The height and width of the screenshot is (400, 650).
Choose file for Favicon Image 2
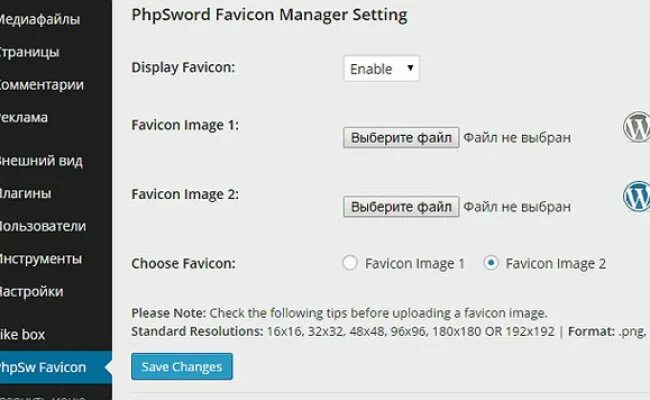click(401, 207)
